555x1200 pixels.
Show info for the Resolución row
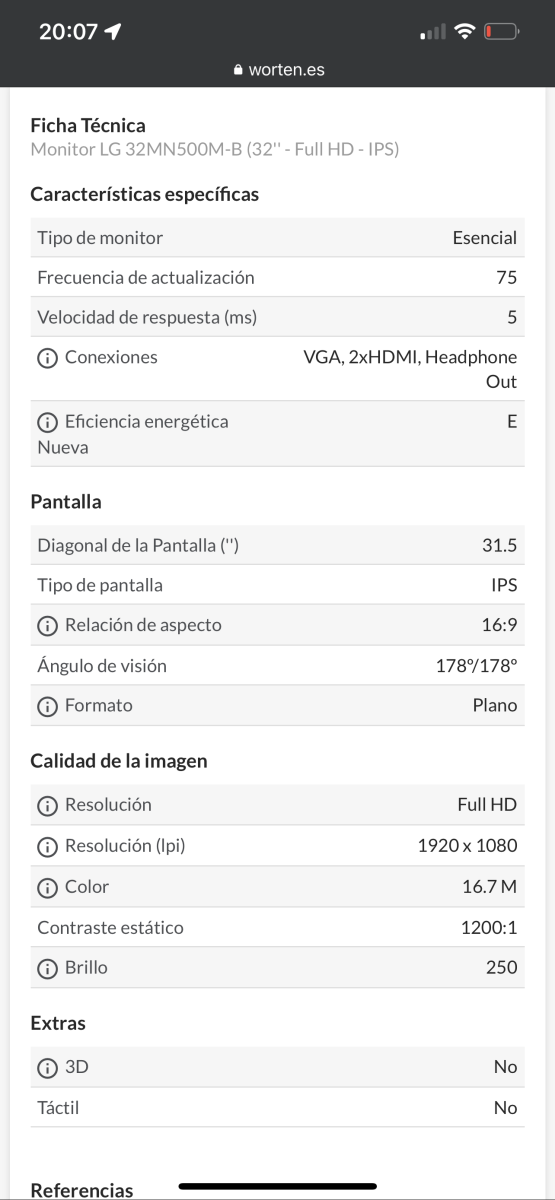click(x=47, y=805)
